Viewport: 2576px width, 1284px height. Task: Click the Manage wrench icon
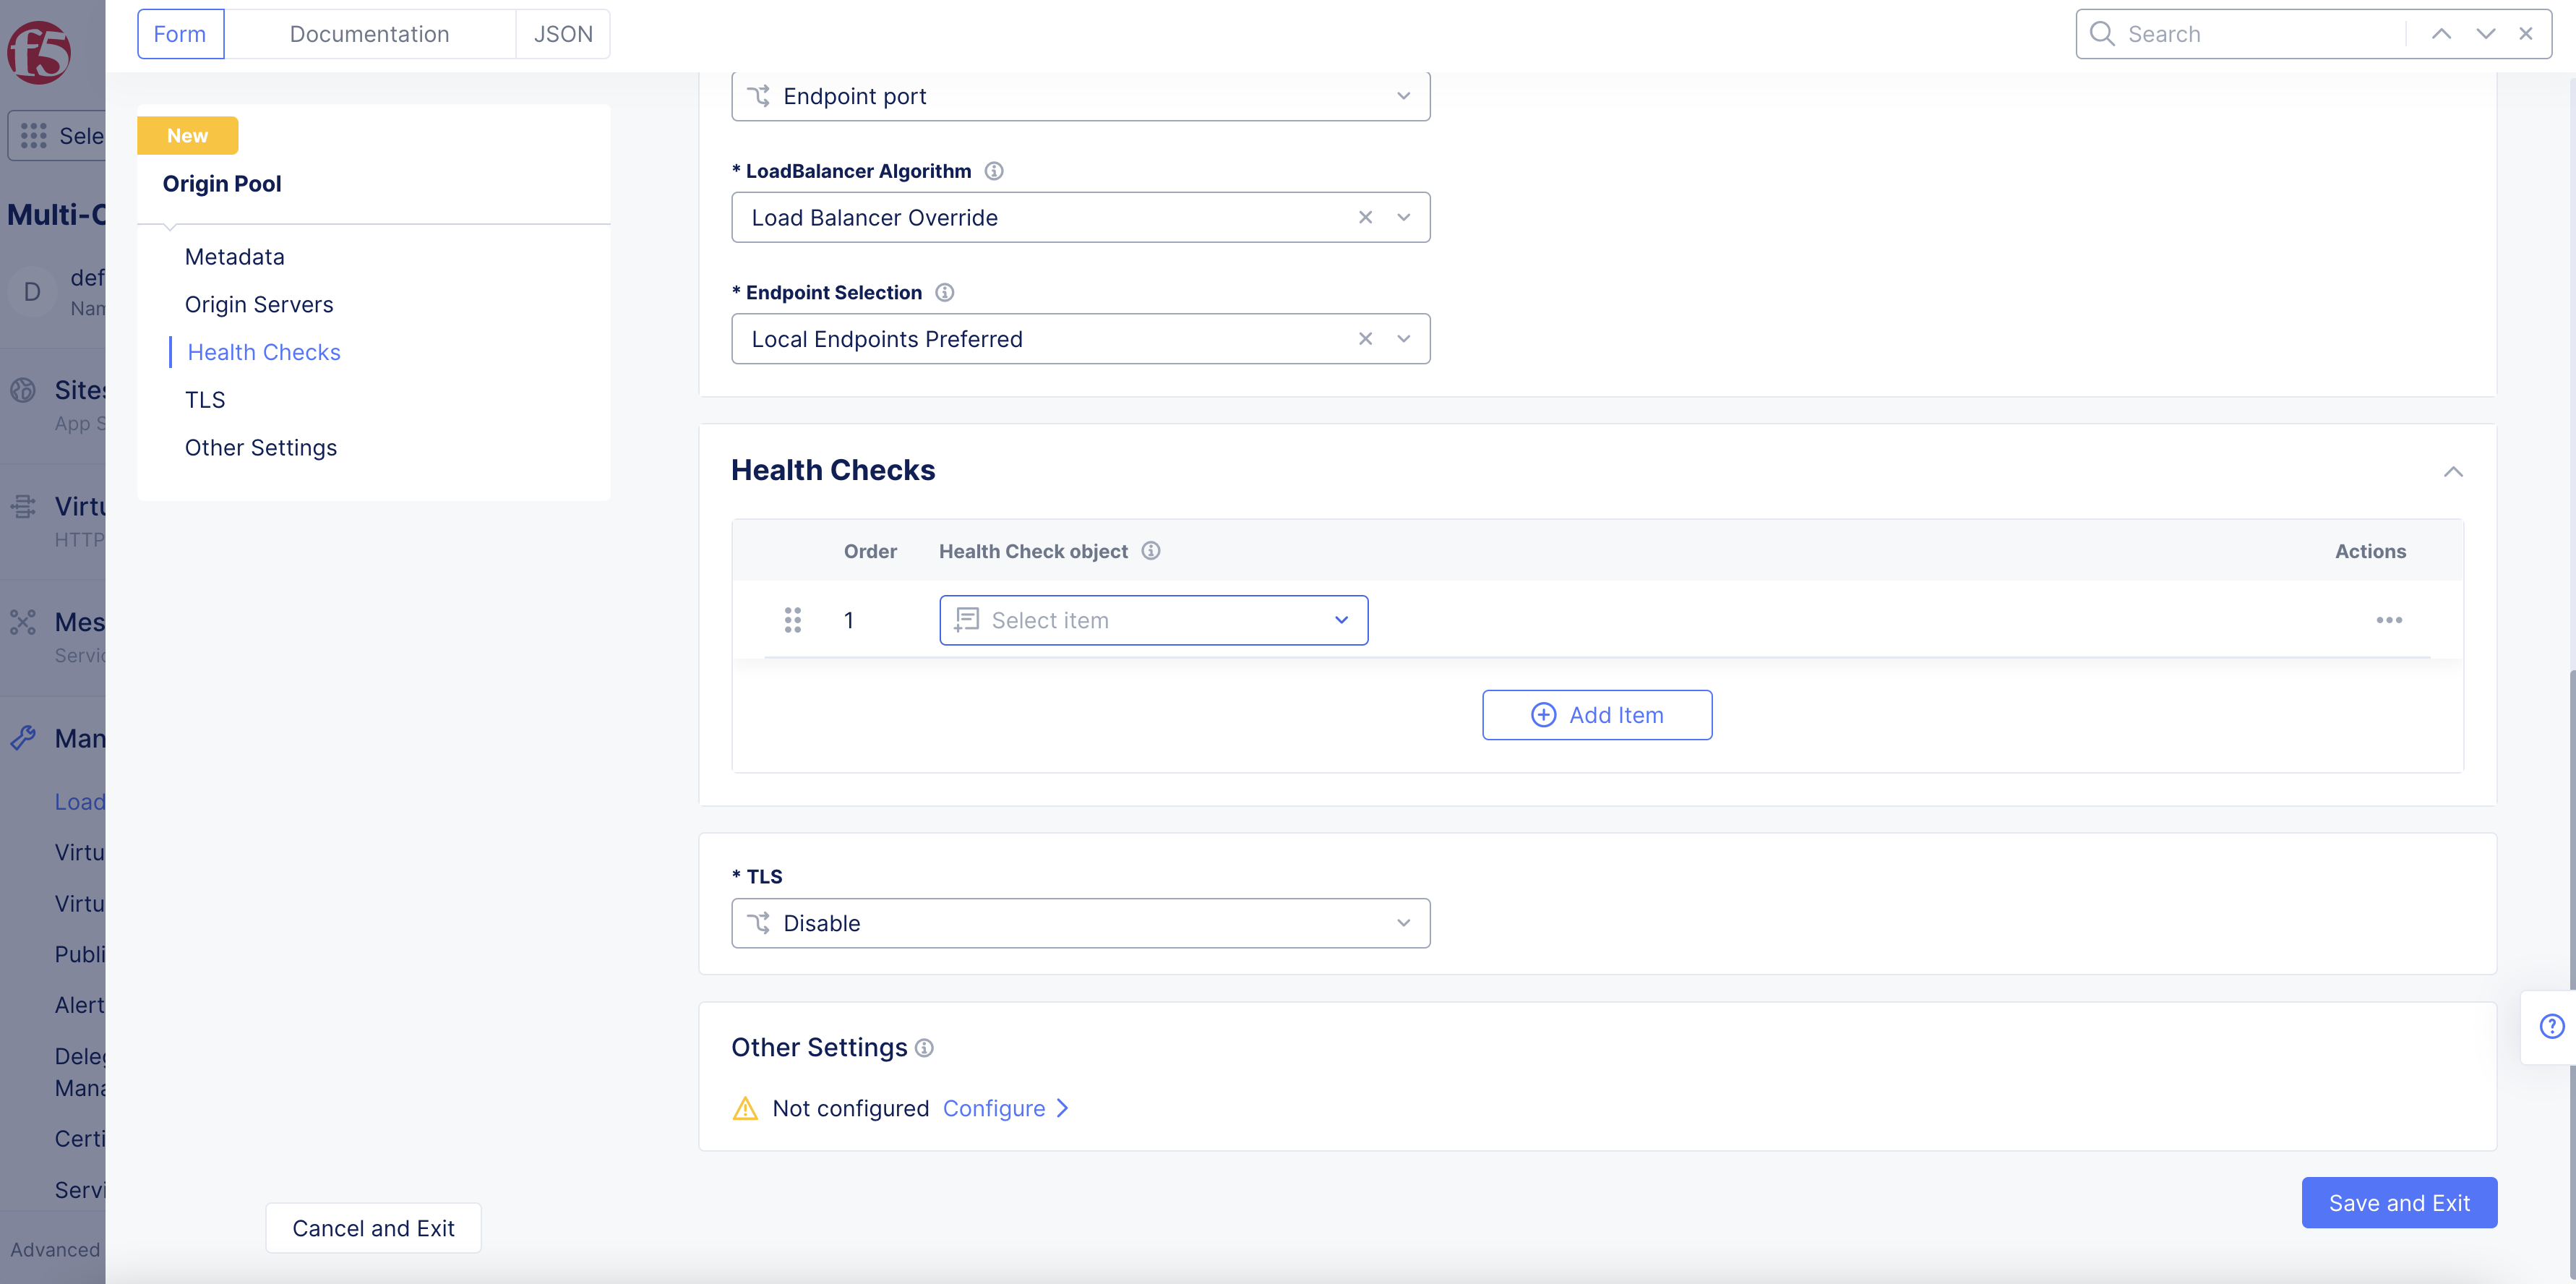24,738
